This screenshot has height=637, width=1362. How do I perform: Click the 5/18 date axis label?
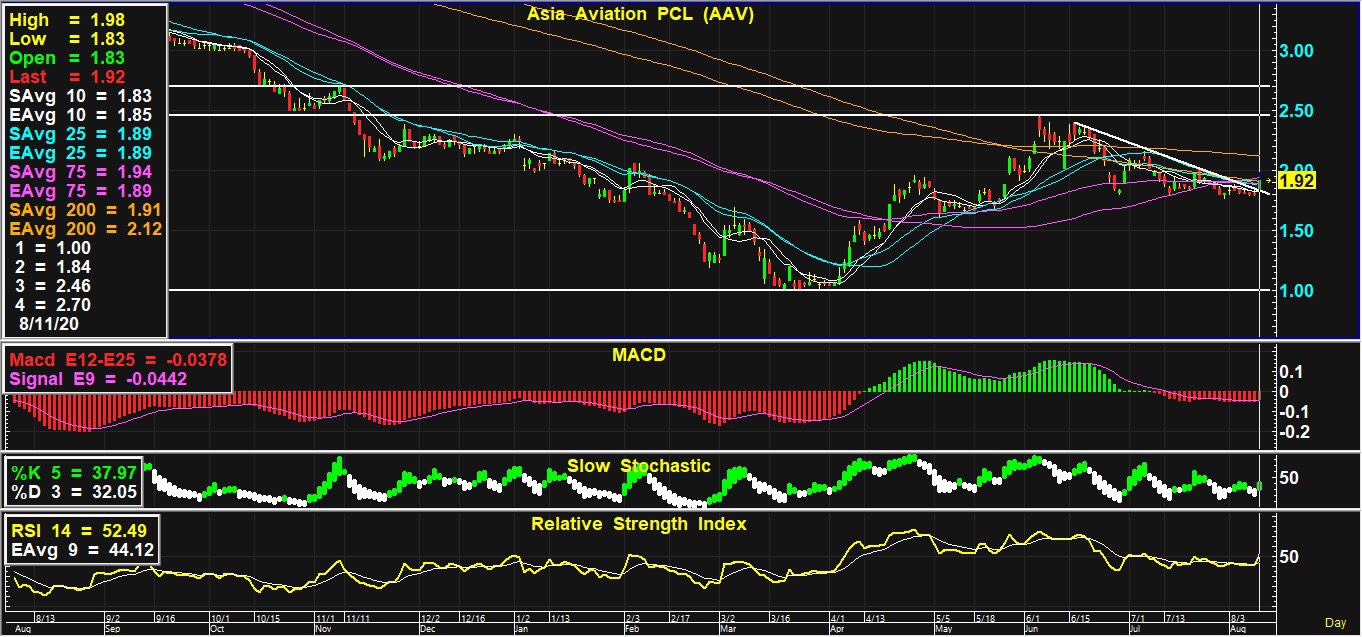[x=984, y=620]
